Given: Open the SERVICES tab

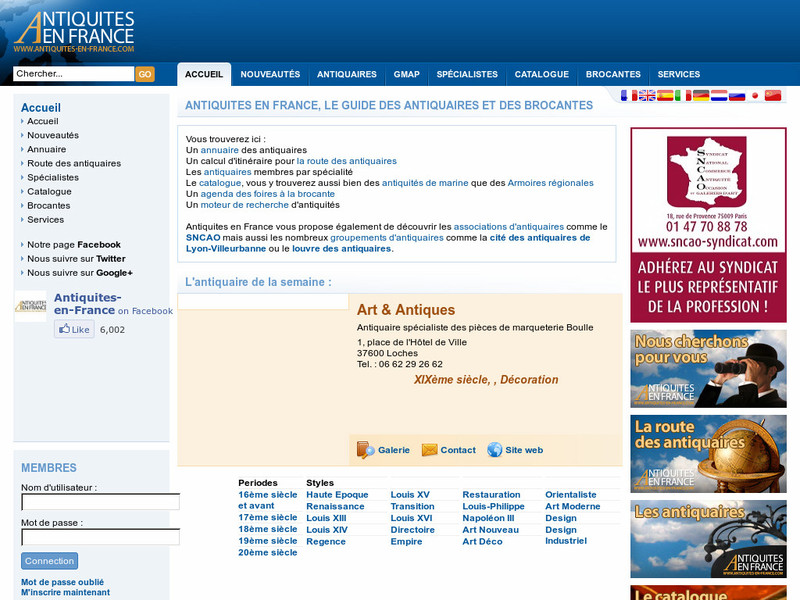Looking at the screenshot, I should (679, 74).
